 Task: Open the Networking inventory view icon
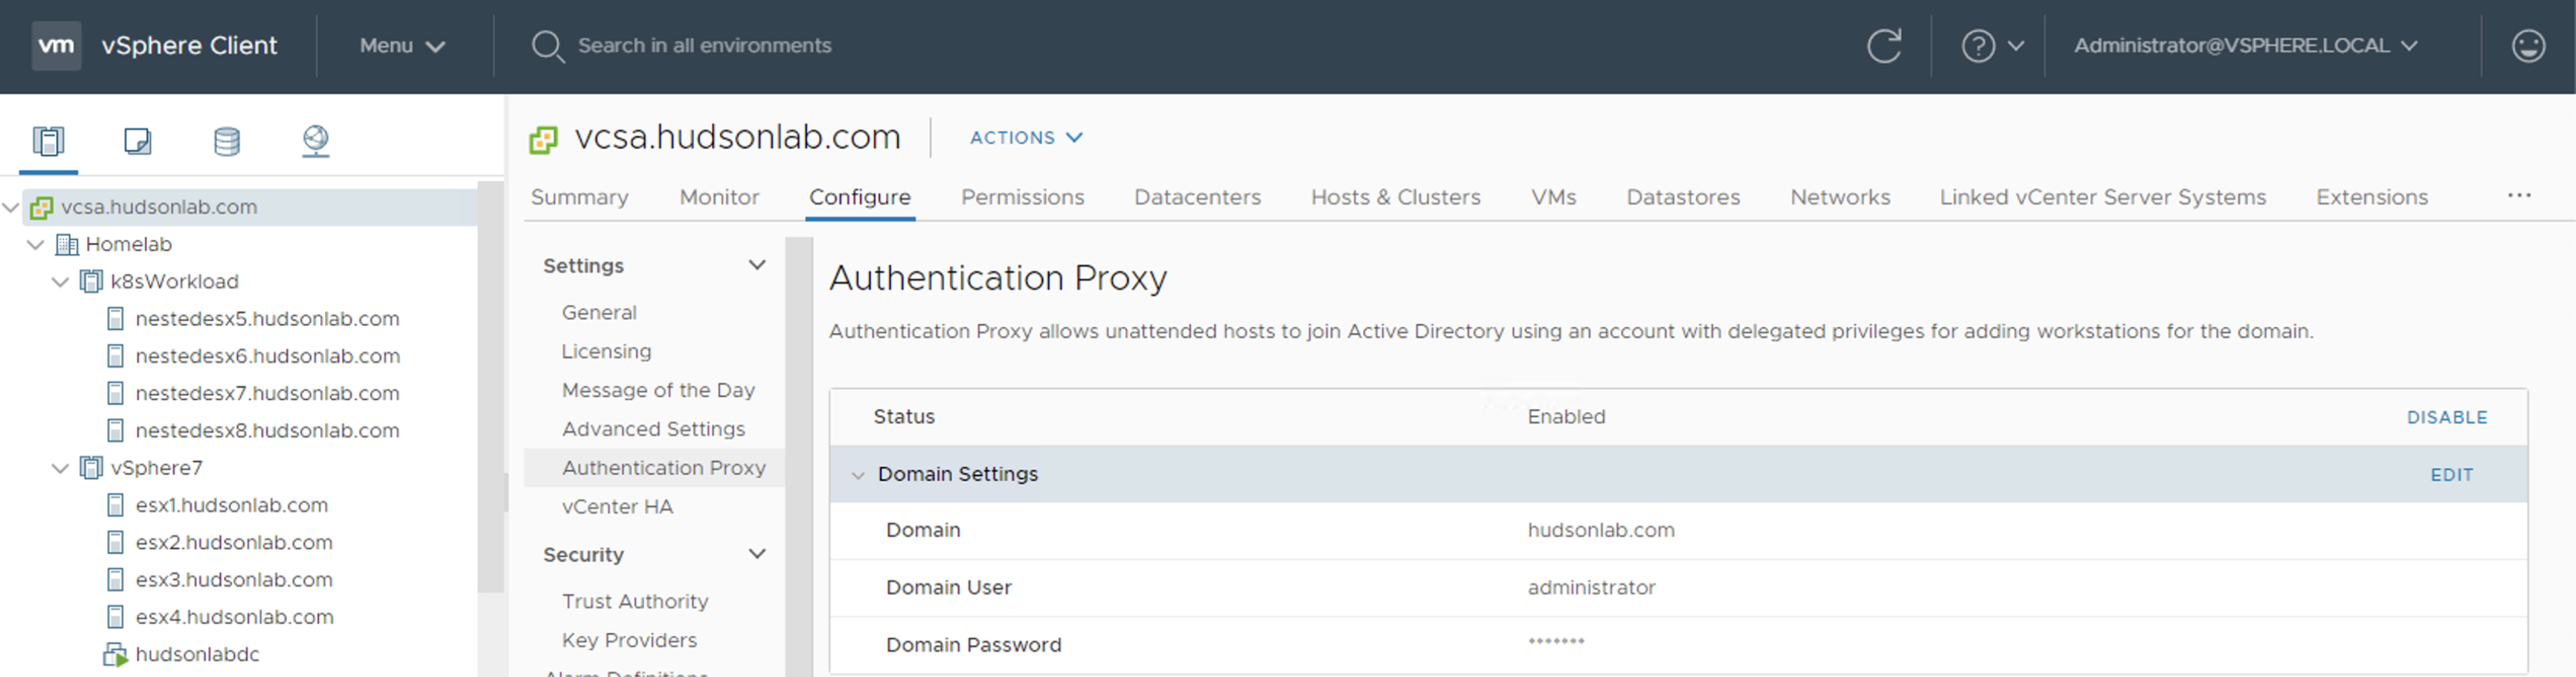click(x=316, y=141)
